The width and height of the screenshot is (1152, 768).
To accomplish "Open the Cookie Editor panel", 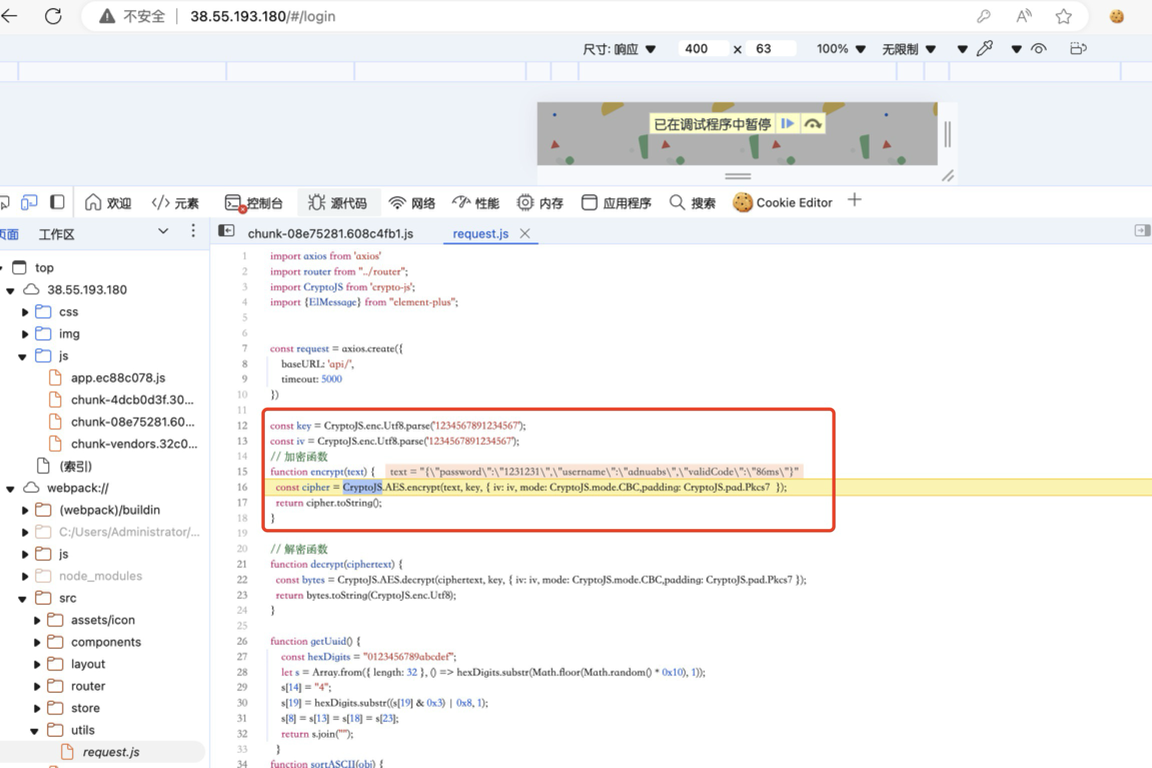I will [783, 203].
